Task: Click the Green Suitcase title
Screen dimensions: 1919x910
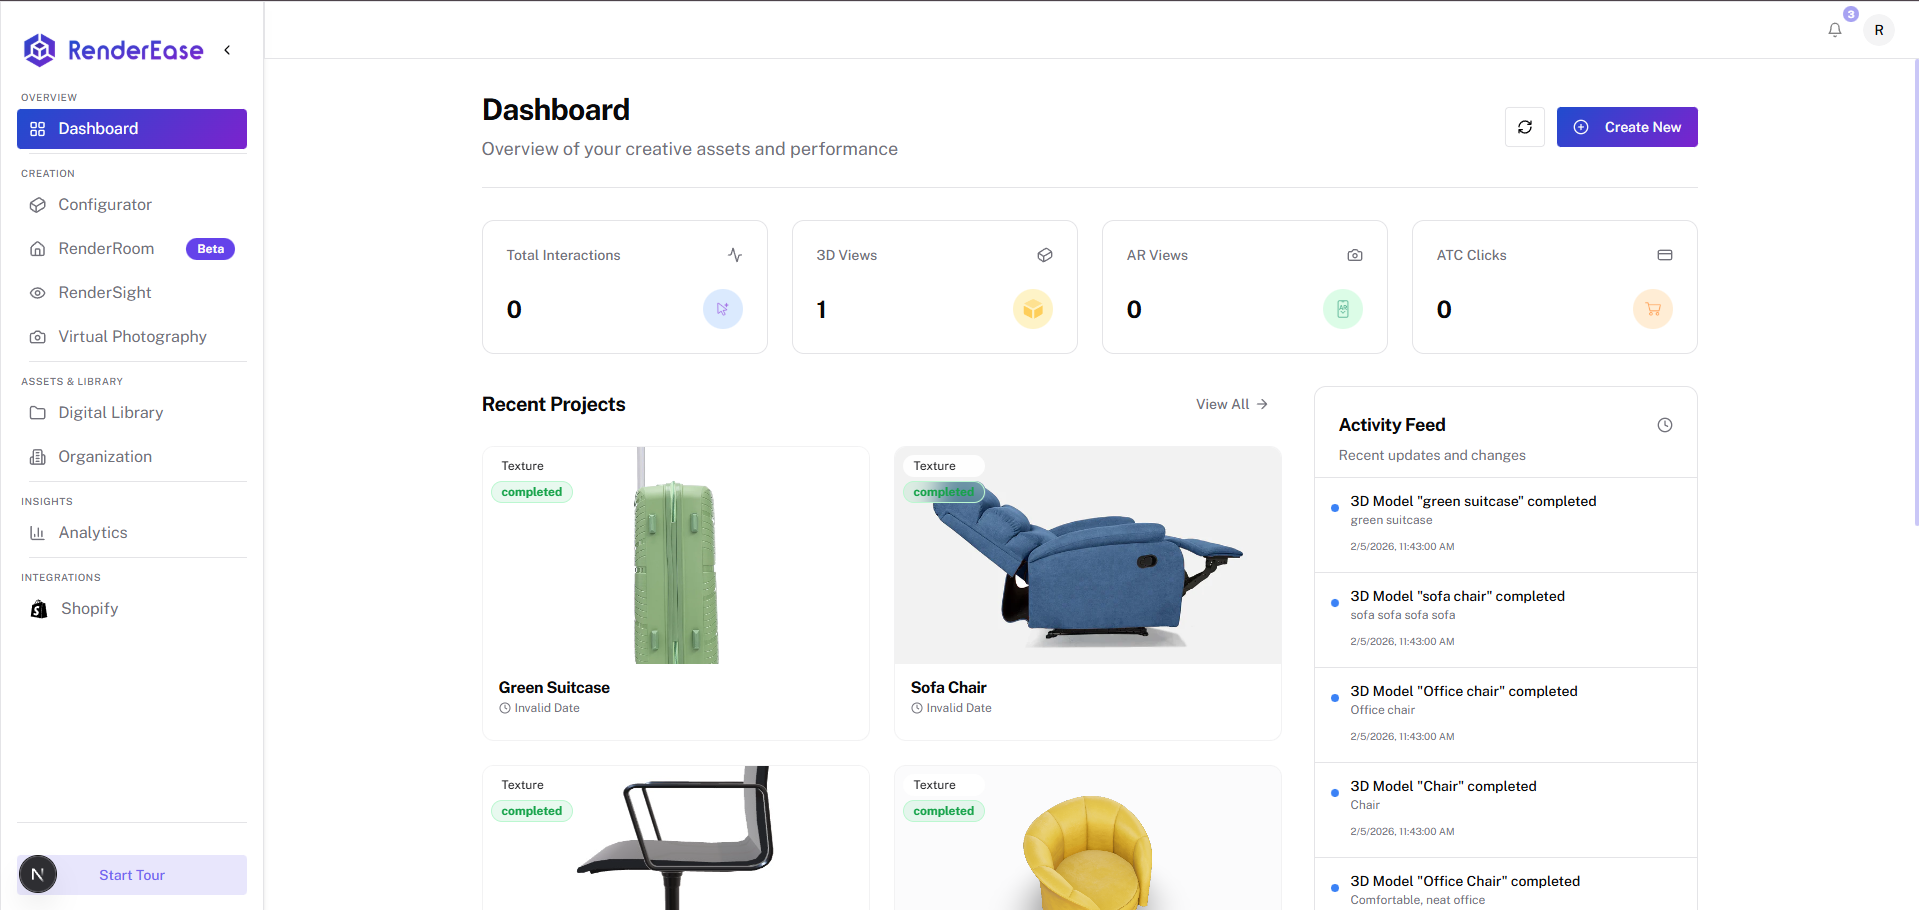Action: pyautogui.click(x=554, y=688)
